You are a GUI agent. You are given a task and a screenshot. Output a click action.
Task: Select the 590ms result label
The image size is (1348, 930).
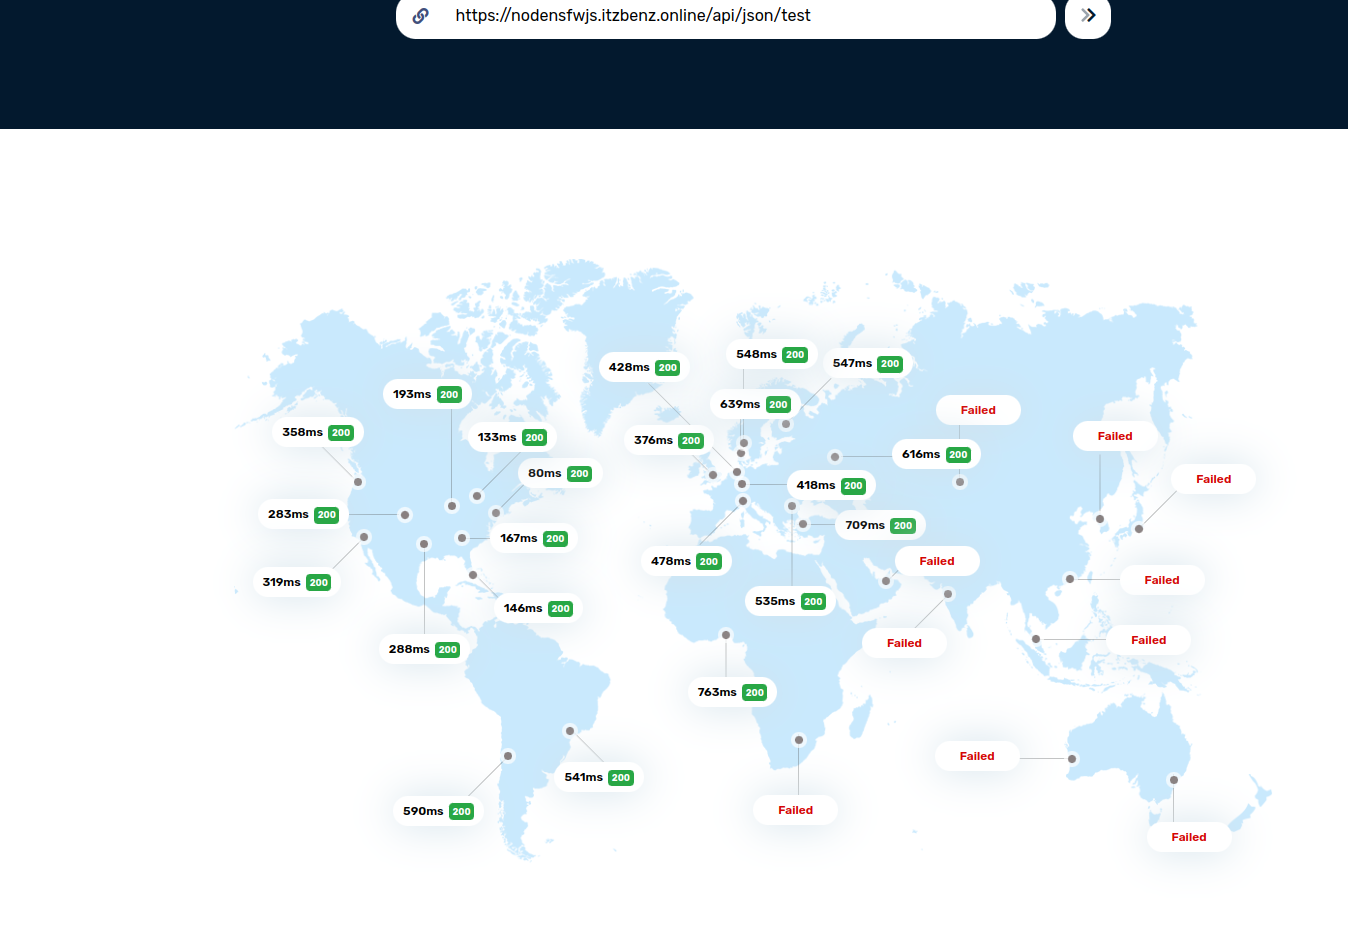click(438, 811)
